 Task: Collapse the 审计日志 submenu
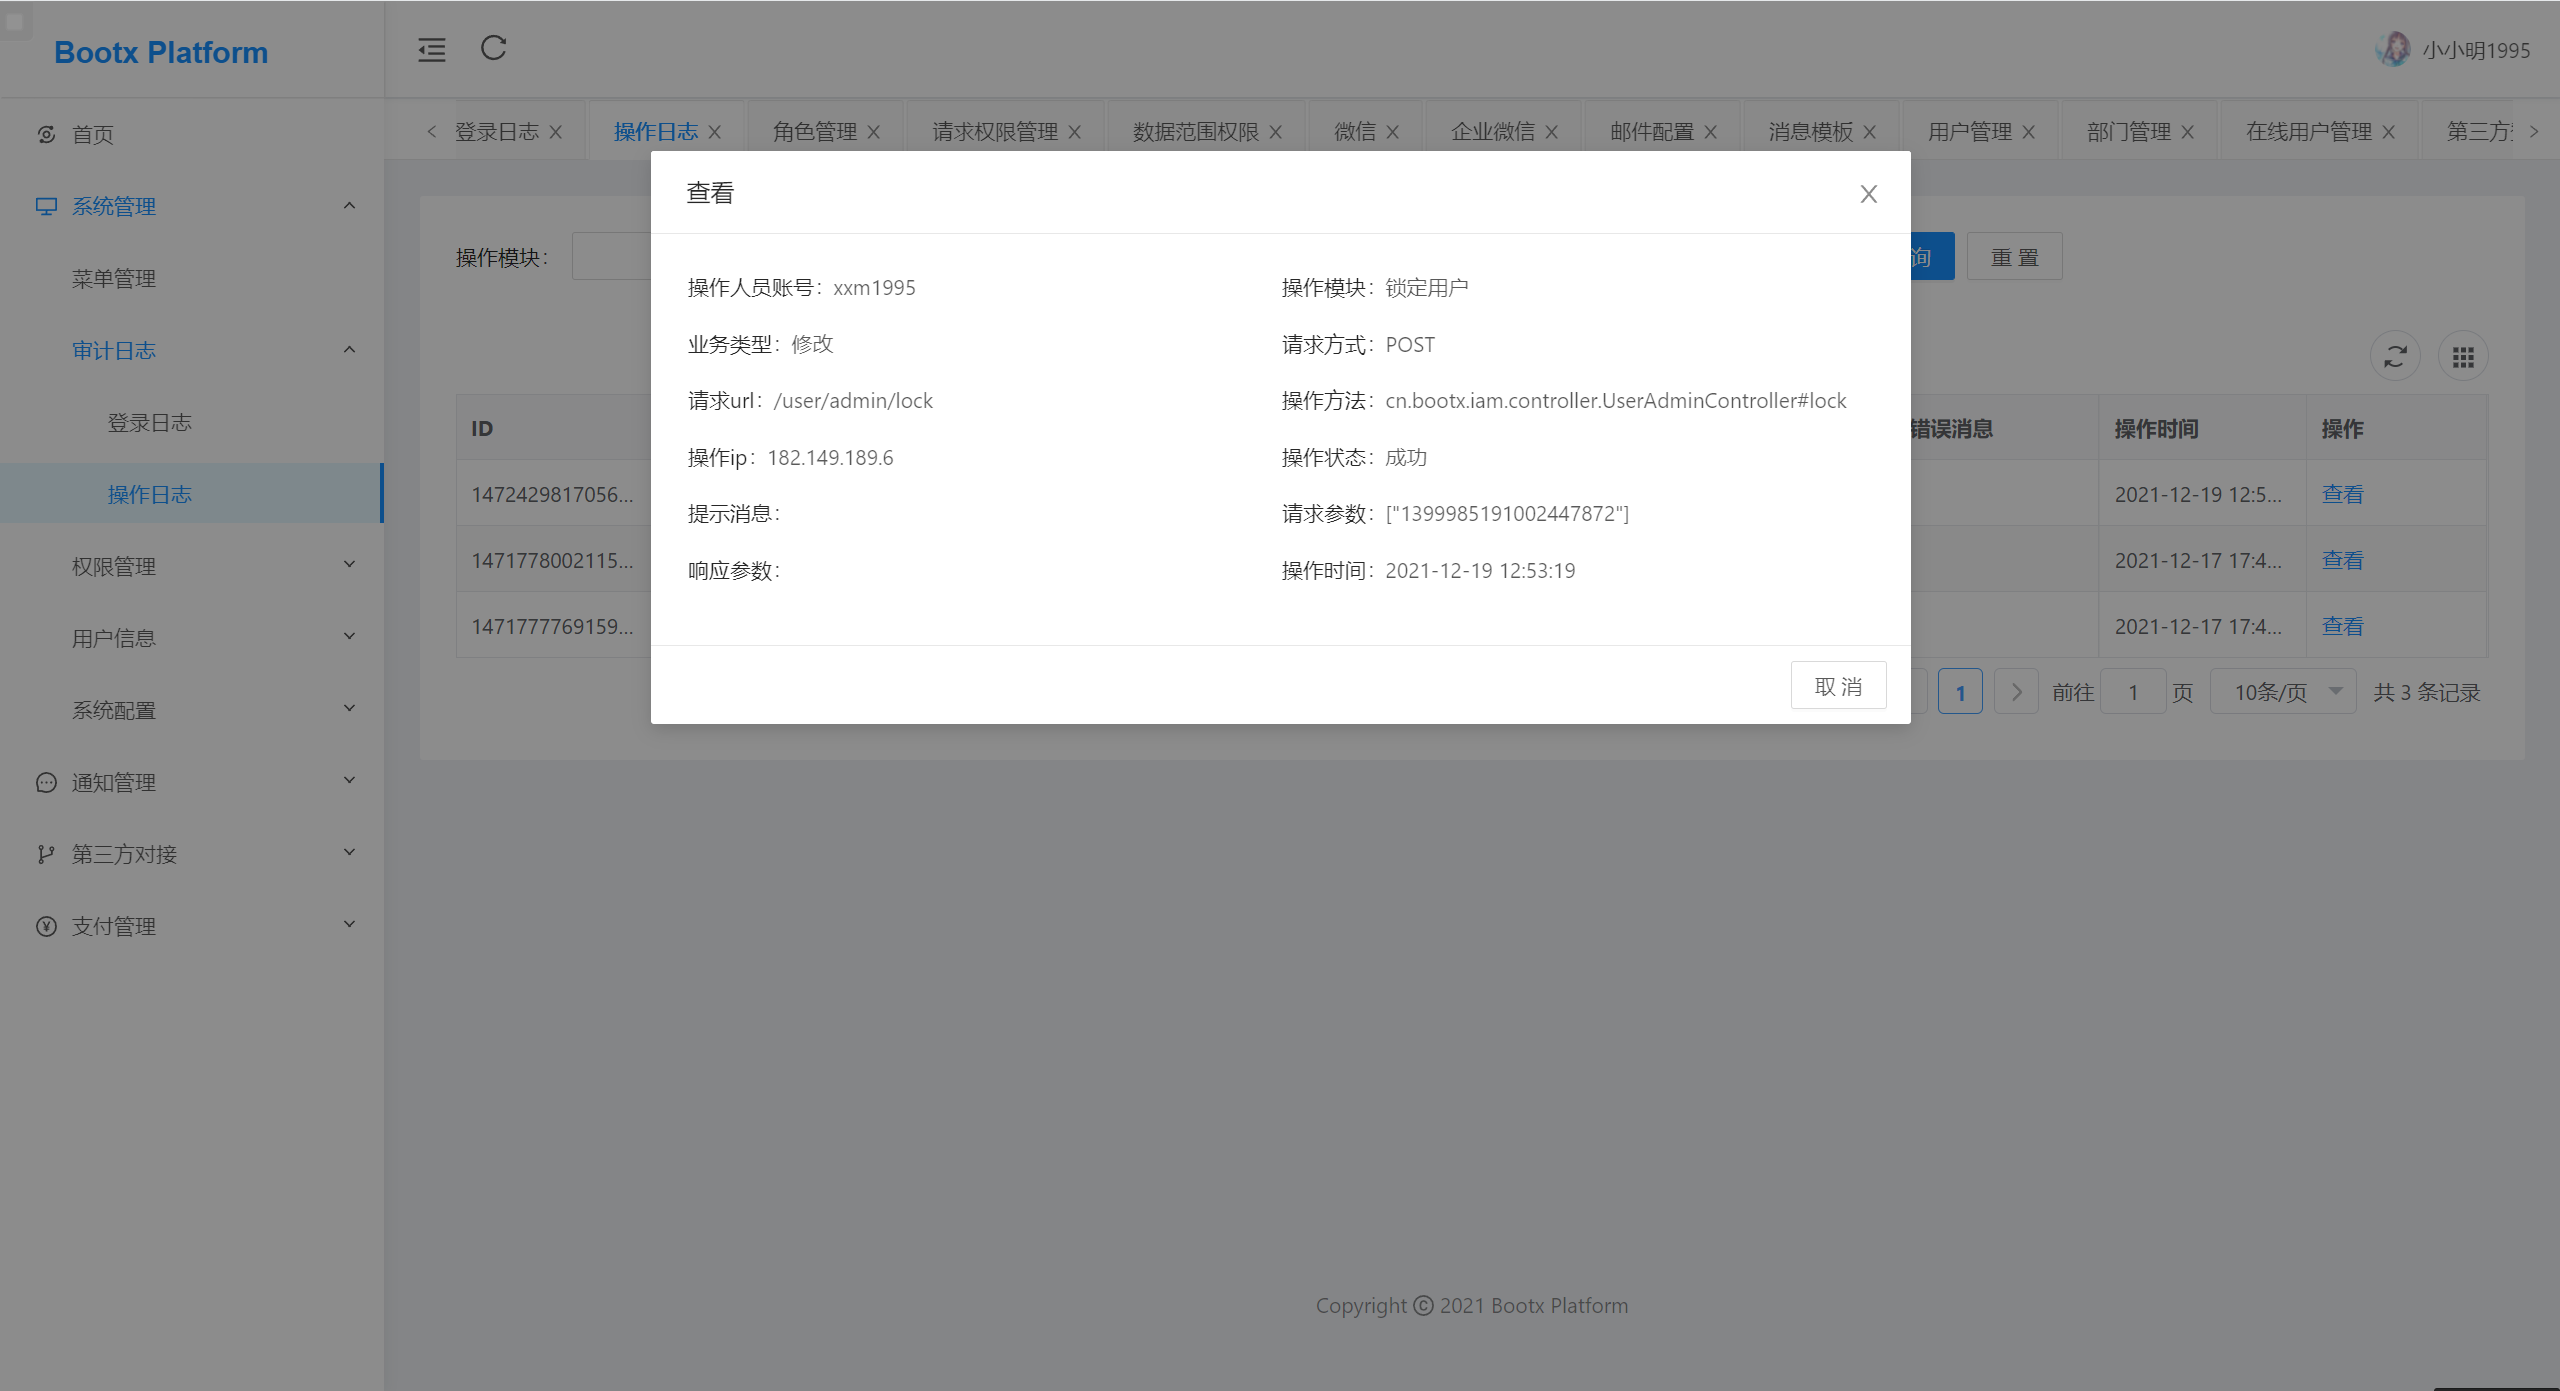click(x=349, y=349)
